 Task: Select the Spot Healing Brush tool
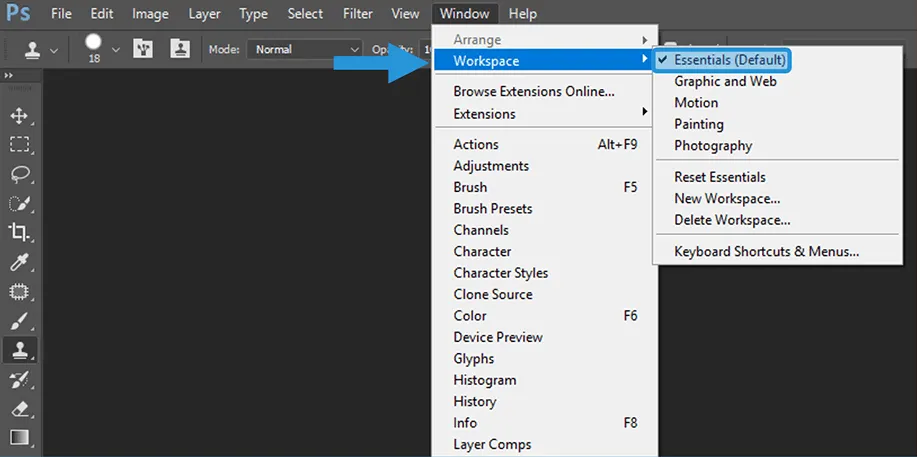click(x=19, y=291)
